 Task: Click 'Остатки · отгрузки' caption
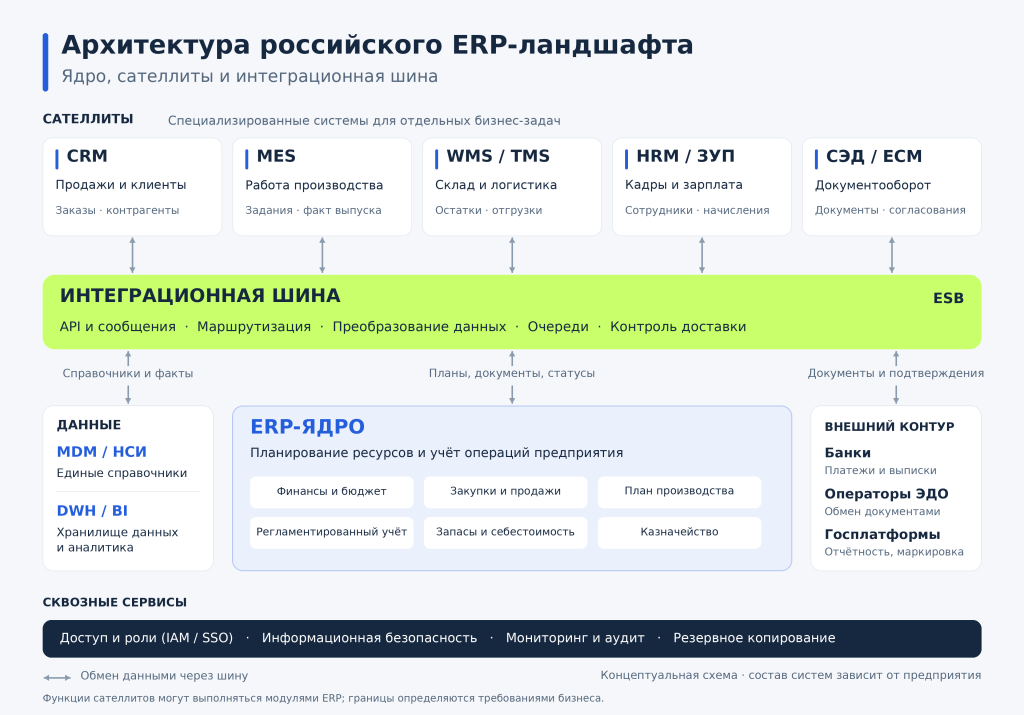(x=488, y=210)
